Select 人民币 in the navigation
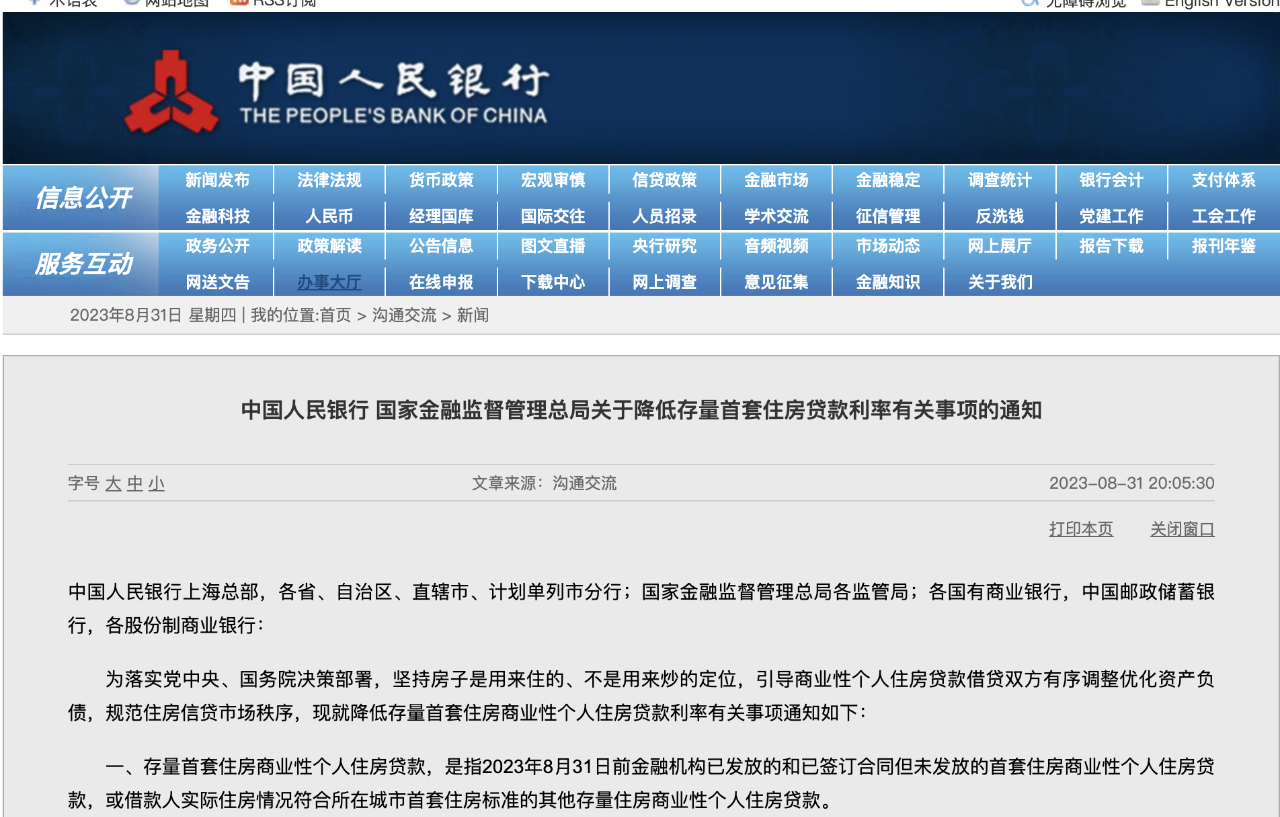 coord(329,216)
